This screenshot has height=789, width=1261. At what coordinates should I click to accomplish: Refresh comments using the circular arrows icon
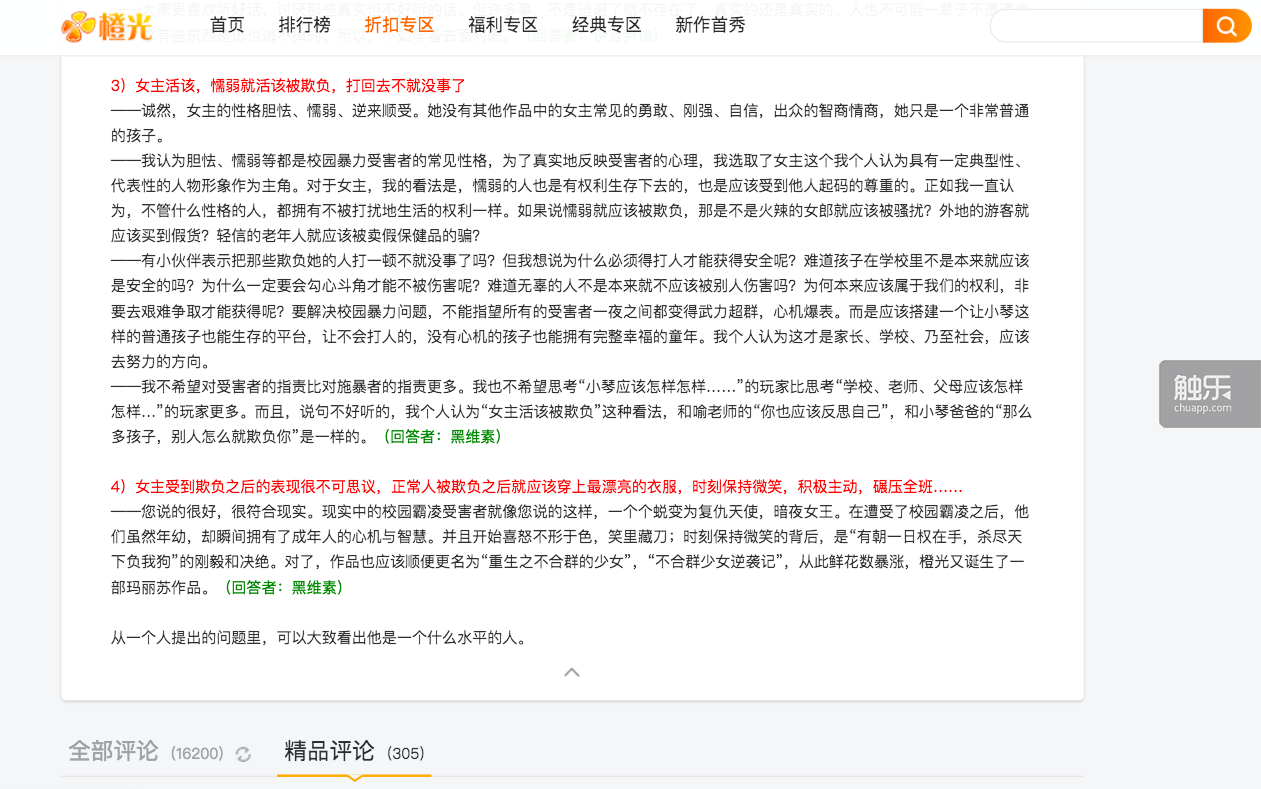click(x=243, y=754)
